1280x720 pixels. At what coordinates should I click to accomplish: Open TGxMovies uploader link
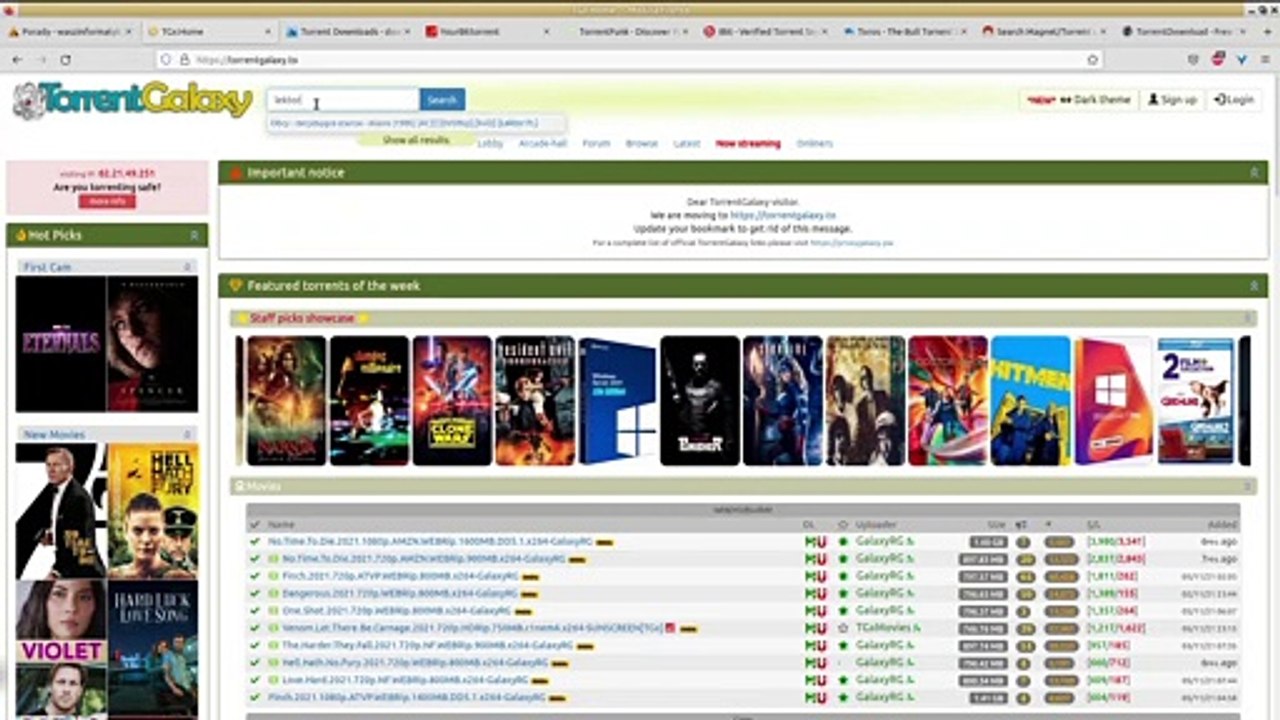pyautogui.click(x=888, y=628)
